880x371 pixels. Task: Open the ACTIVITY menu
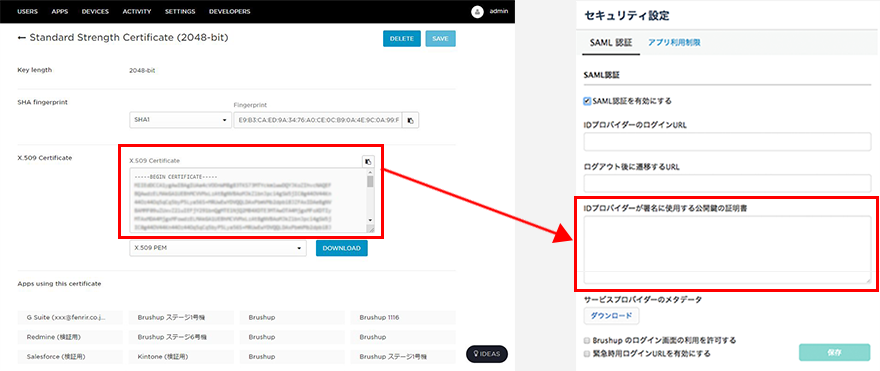(137, 11)
